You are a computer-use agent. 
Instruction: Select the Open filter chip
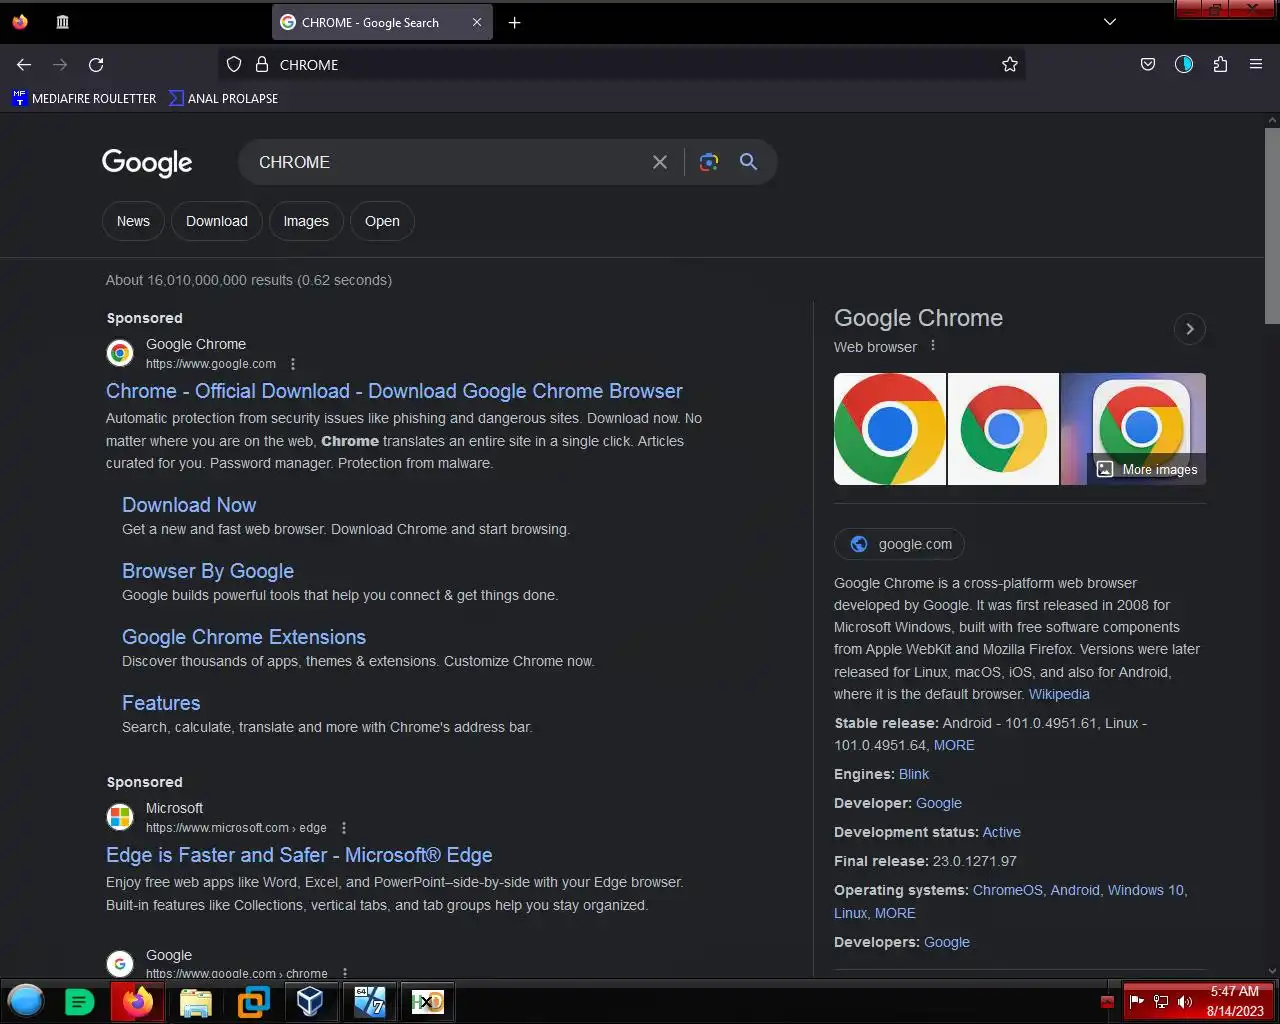(x=382, y=221)
